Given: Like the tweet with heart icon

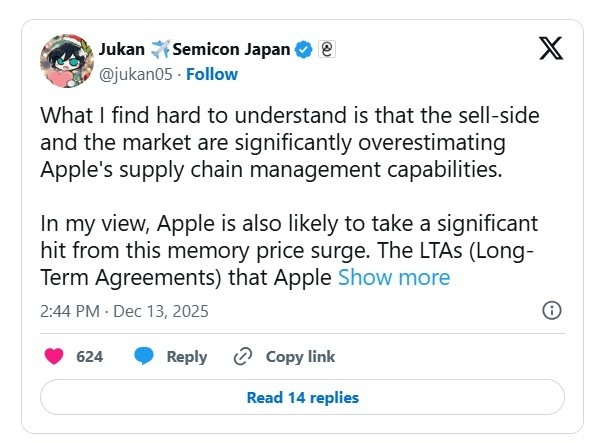Looking at the screenshot, I should point(55,356).
